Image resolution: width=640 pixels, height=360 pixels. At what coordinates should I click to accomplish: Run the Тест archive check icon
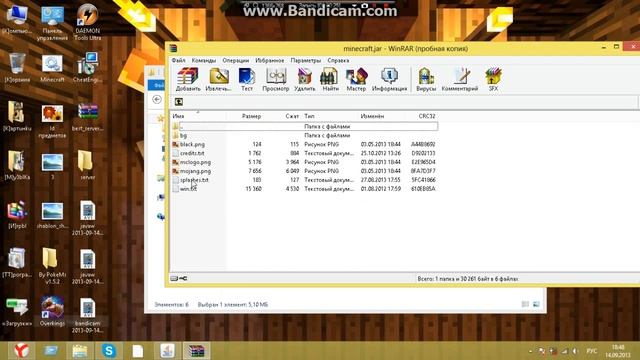pos(247,79)
